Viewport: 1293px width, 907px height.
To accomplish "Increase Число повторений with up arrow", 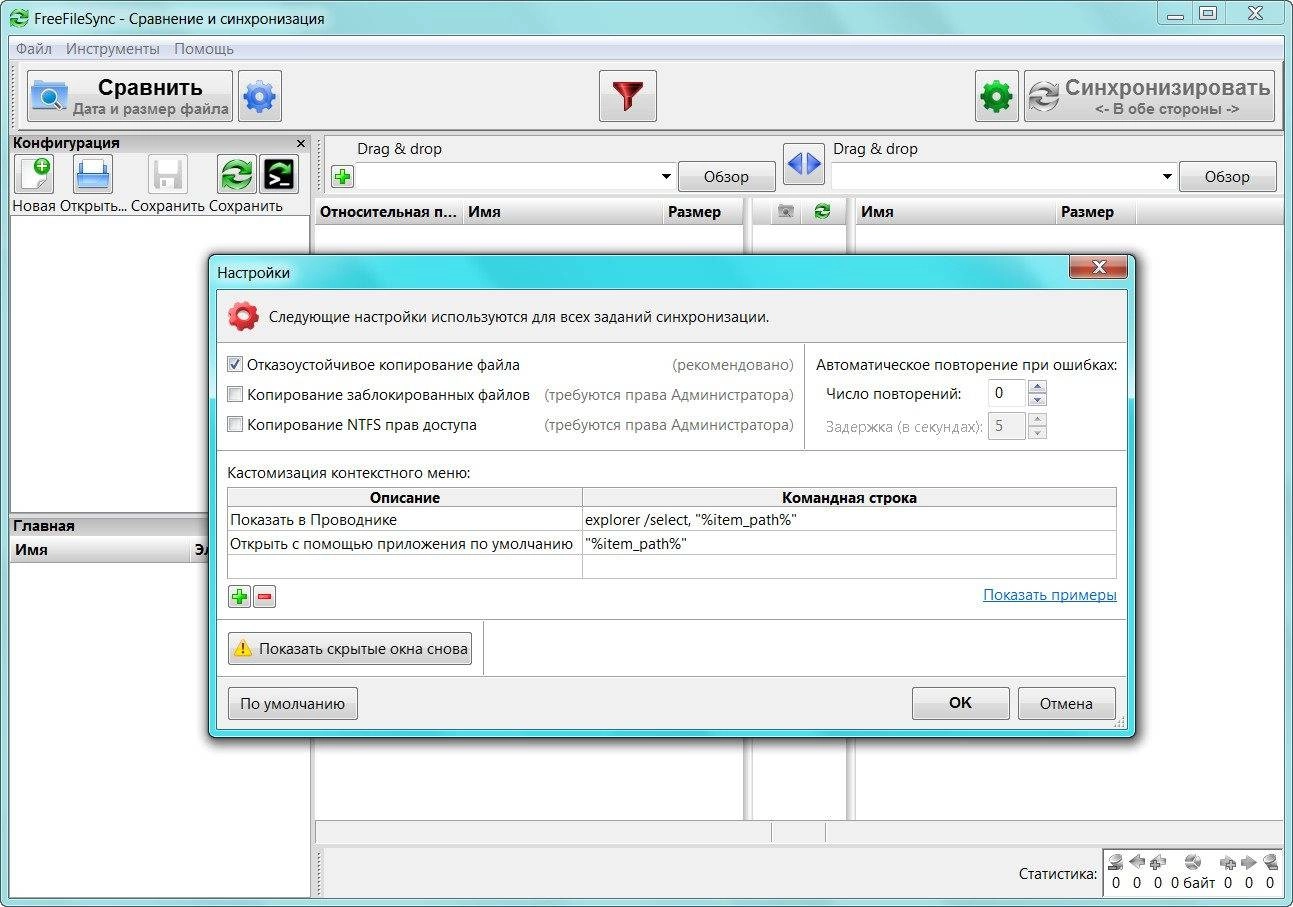I will point(1038,387).
